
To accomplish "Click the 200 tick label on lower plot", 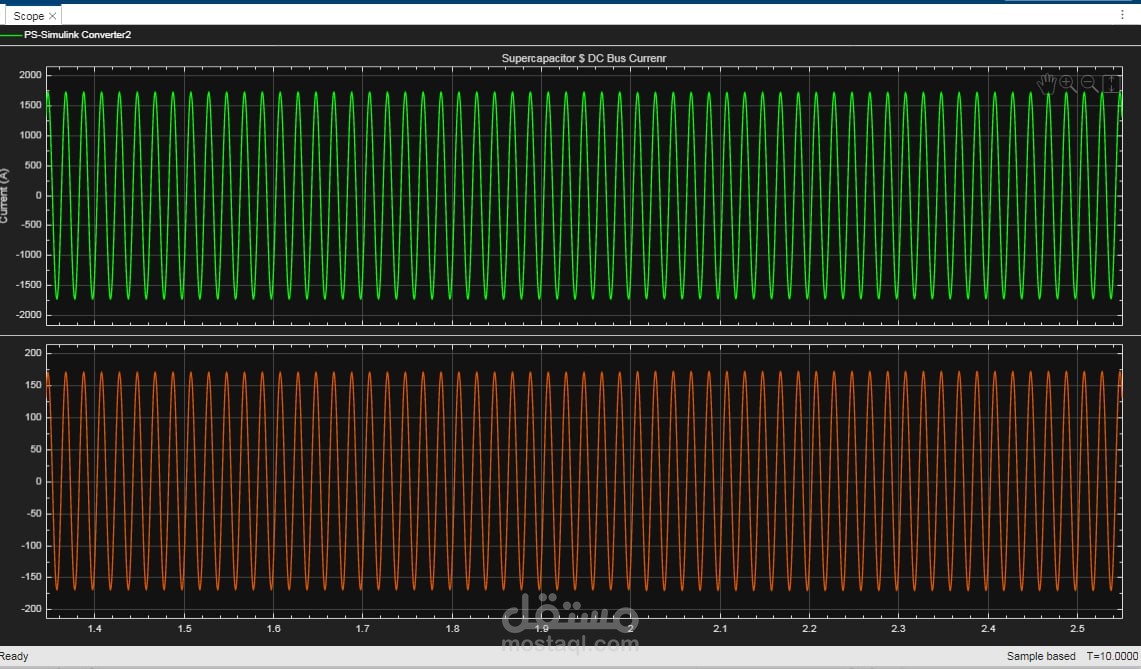I will click(33, 352).
